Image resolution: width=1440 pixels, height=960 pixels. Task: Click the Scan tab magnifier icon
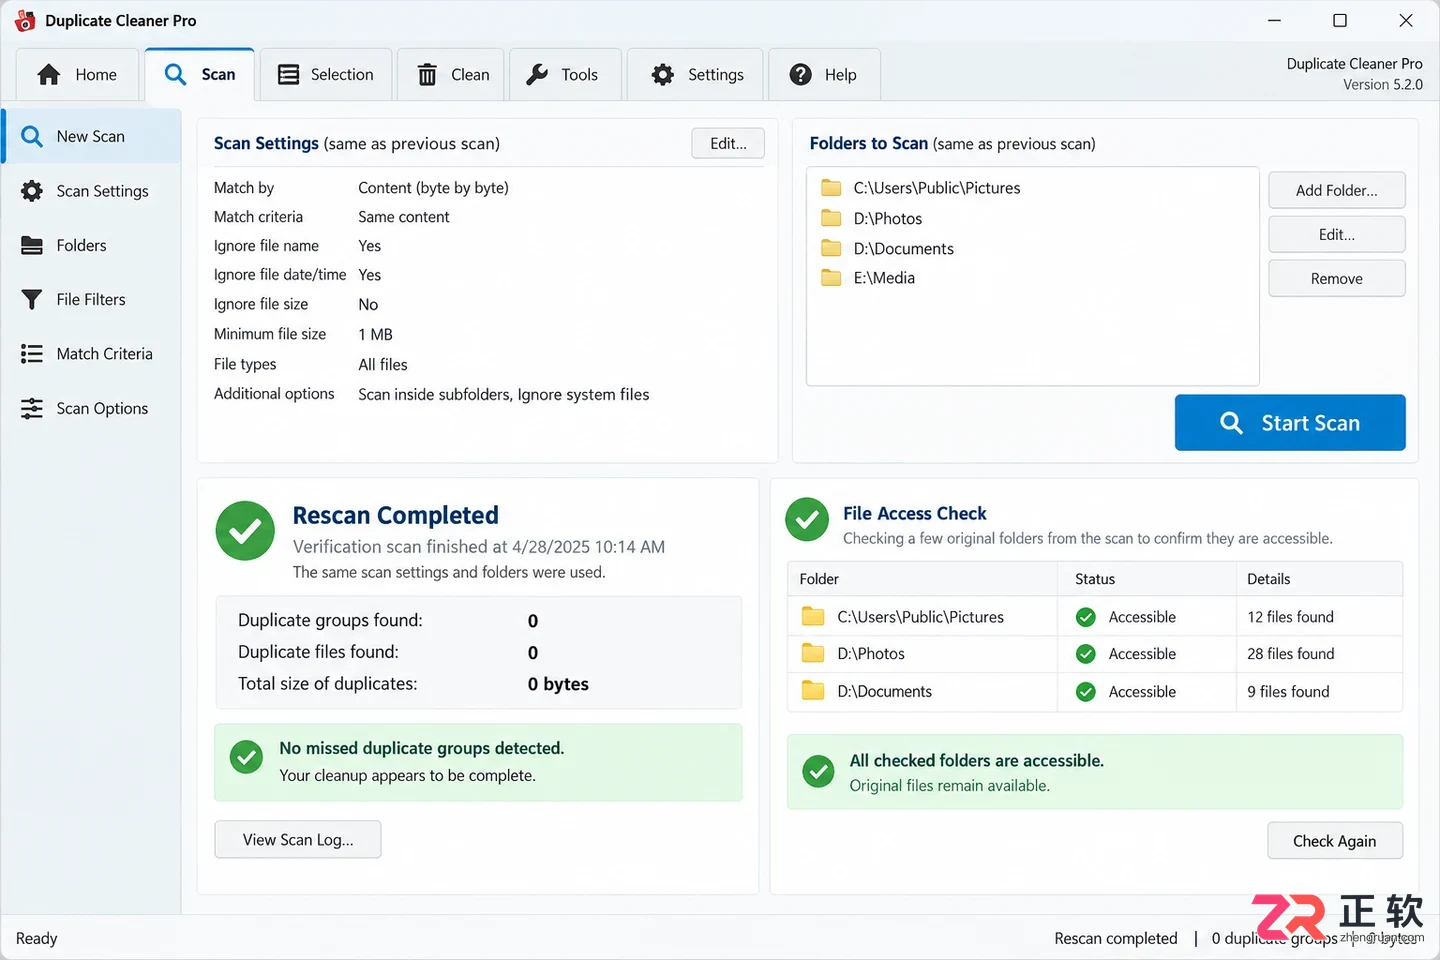175,74
